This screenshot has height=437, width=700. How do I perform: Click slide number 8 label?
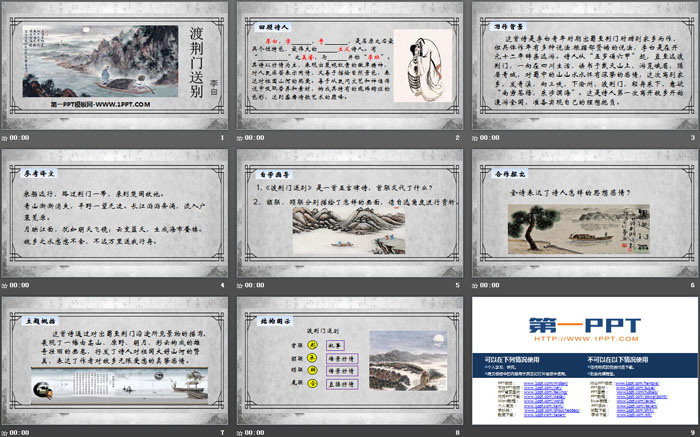458,433
